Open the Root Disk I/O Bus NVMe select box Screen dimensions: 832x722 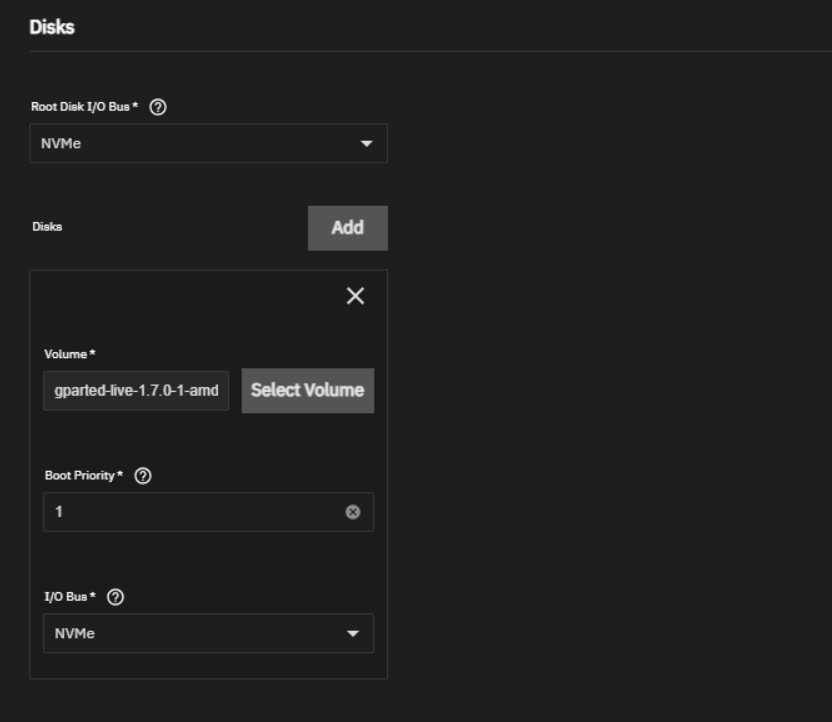pyautogui.click(x=209, y=143)
